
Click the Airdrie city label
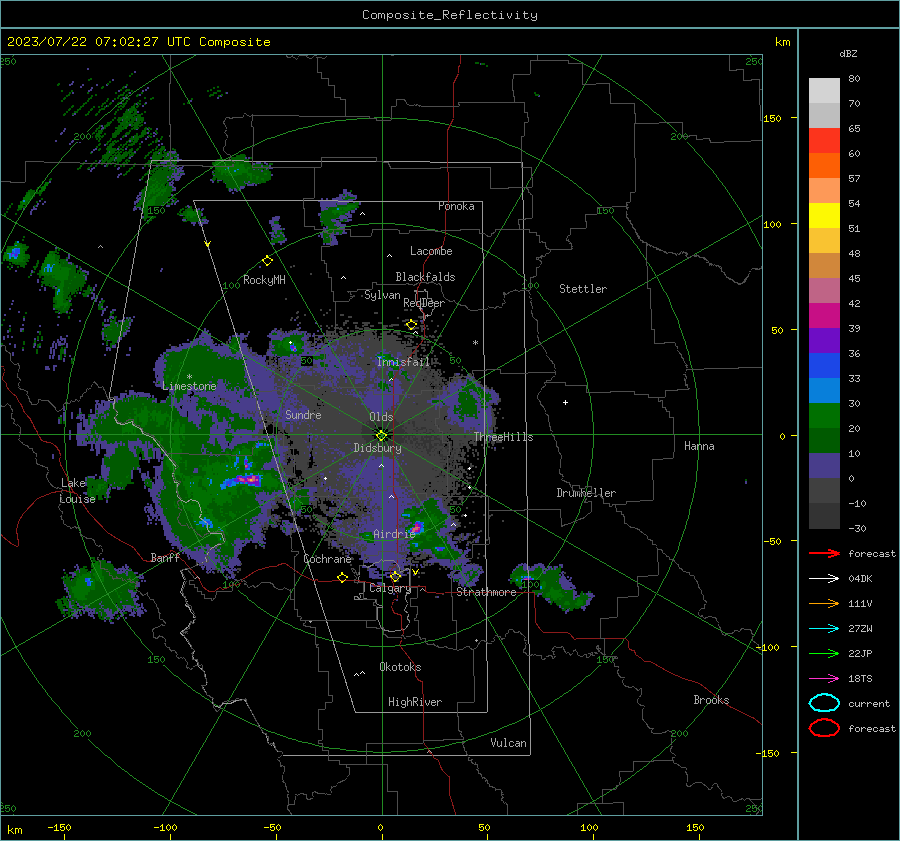pyautogui.click(x=394, y=534)
